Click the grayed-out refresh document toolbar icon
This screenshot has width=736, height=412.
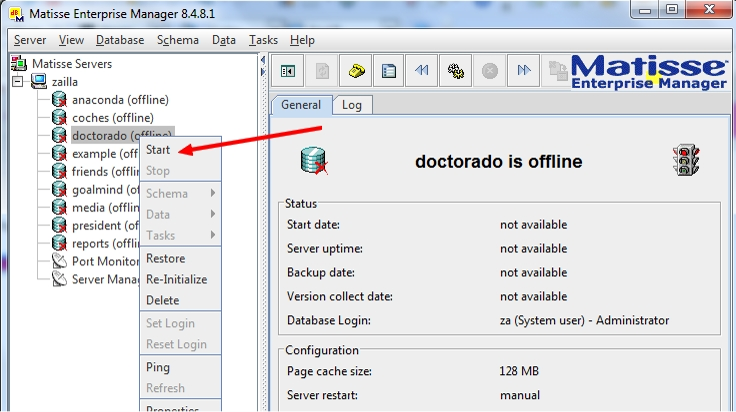pyautogui.click(x=322, y=71)
